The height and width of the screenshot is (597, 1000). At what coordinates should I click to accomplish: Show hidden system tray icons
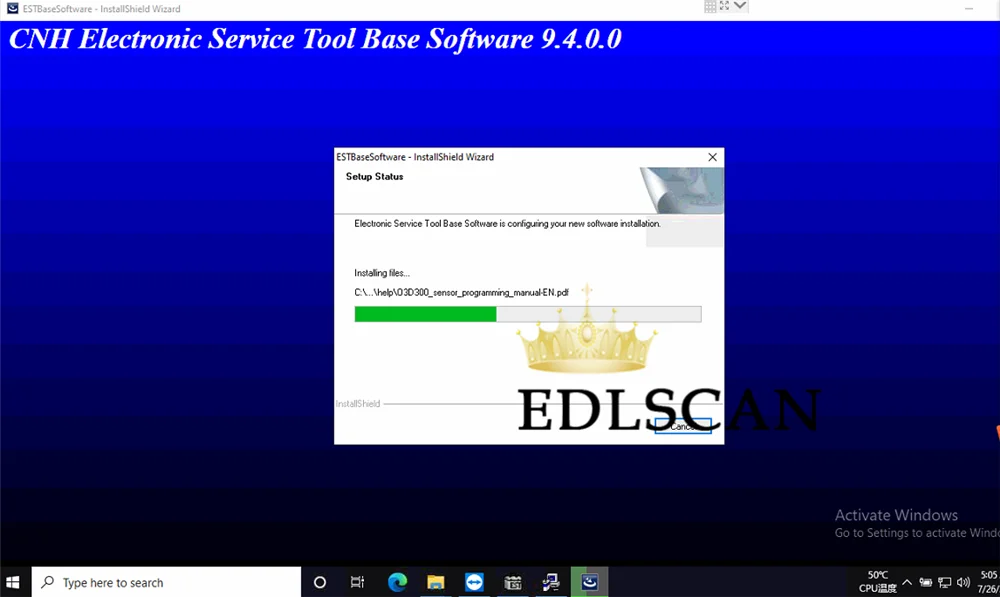(x=906, y=582)
